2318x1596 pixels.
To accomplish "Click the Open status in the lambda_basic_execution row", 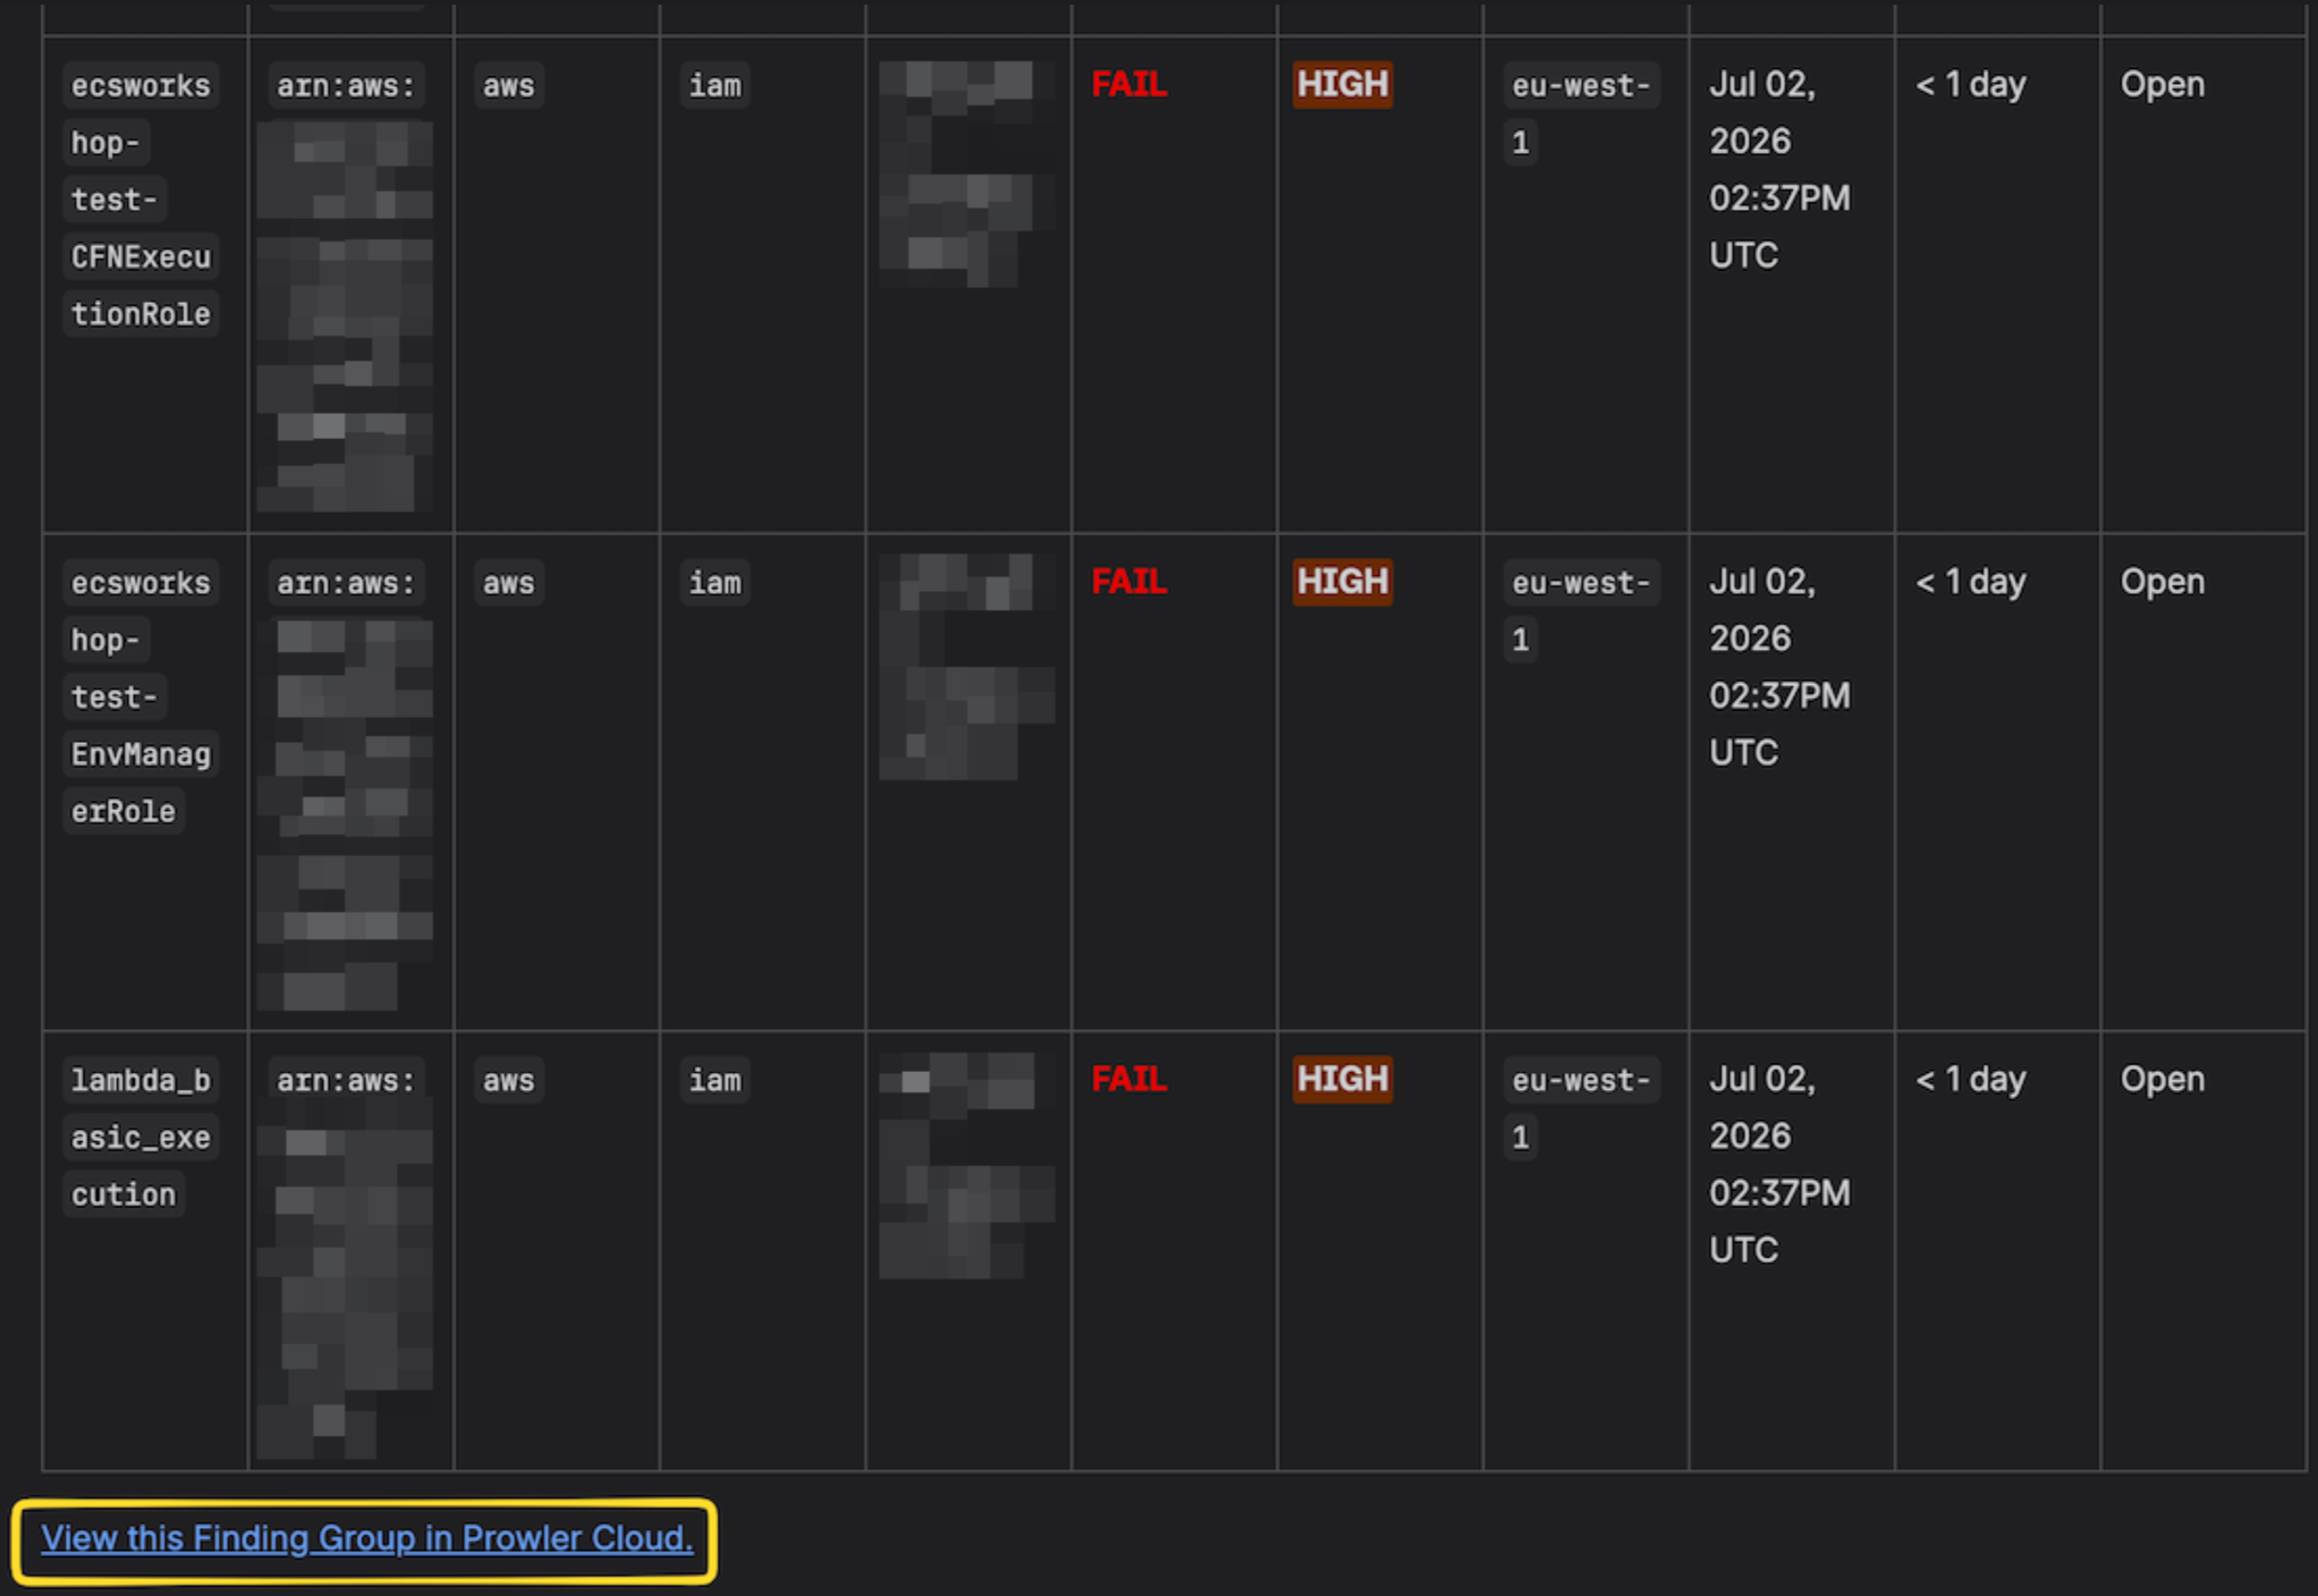I will (2163, 1081).
